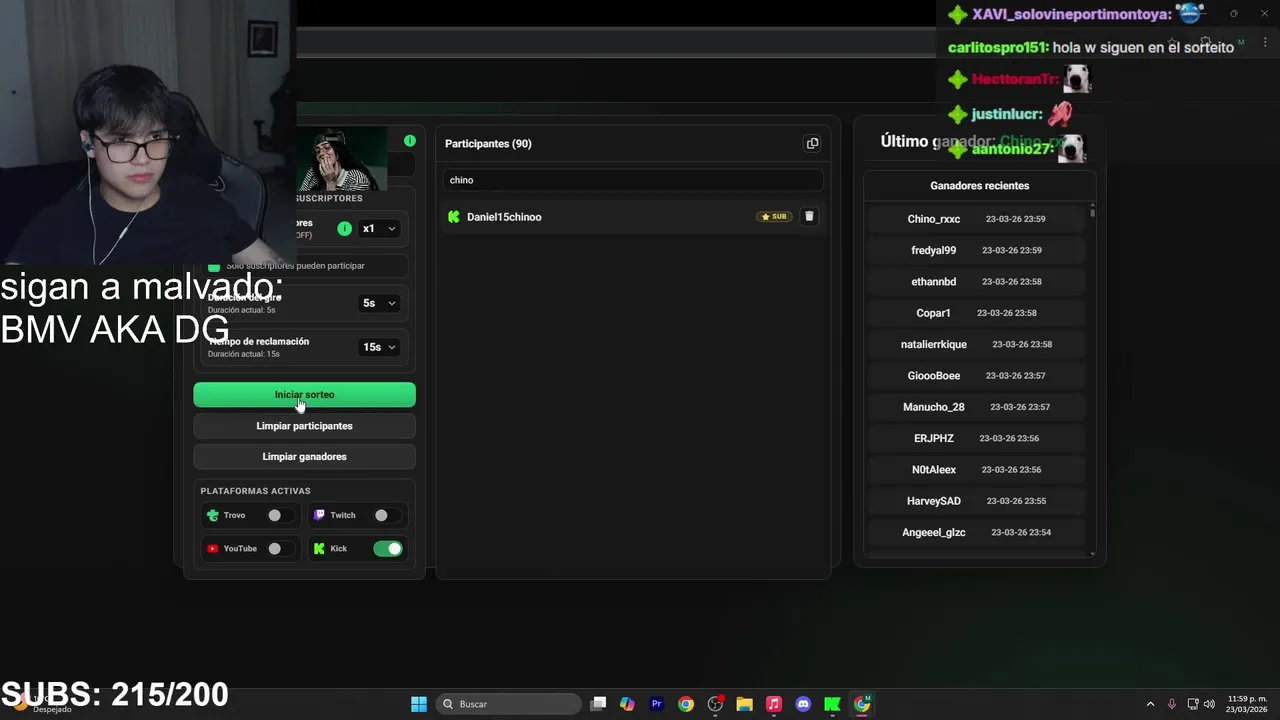Image resolution: width=1280 pixels, height=720 pixels.
Task: Open Google Chrome from the taskbar
Action: click(685, 704)
